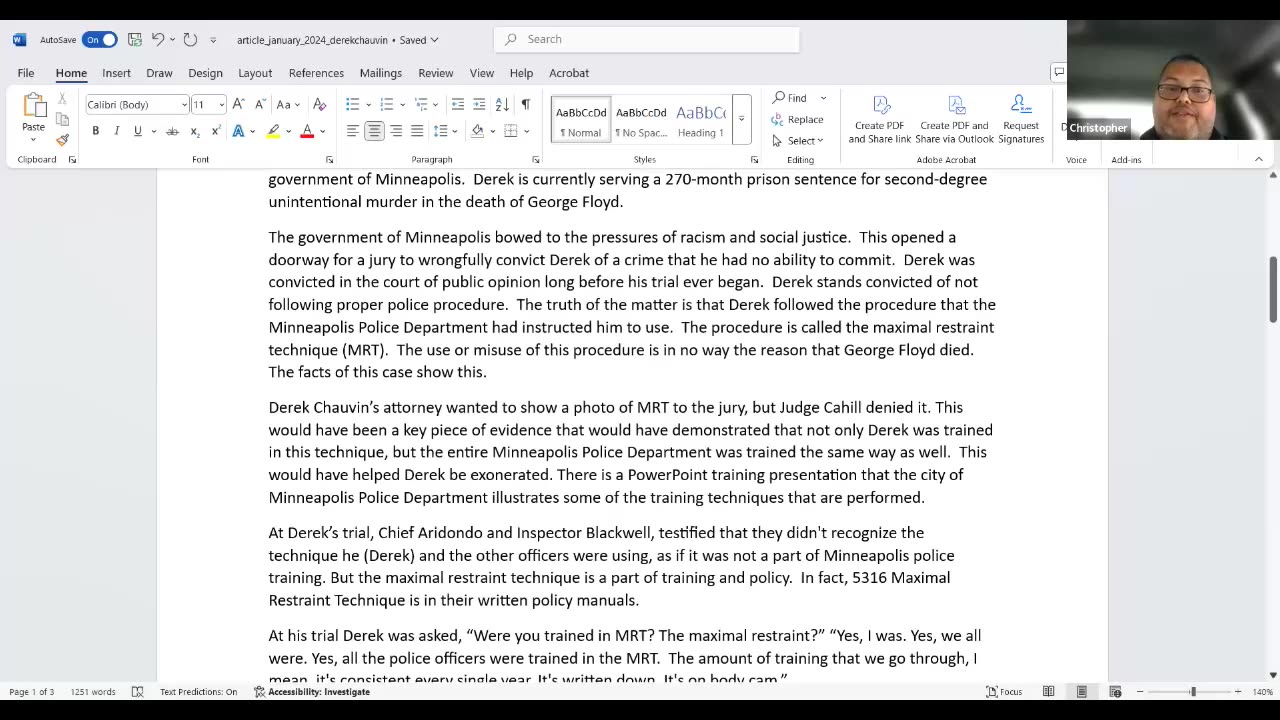This screenshot has width=1280, height=720.
Task: Open the font name dropdown Calibri (Body)
Action: [184, 105]
